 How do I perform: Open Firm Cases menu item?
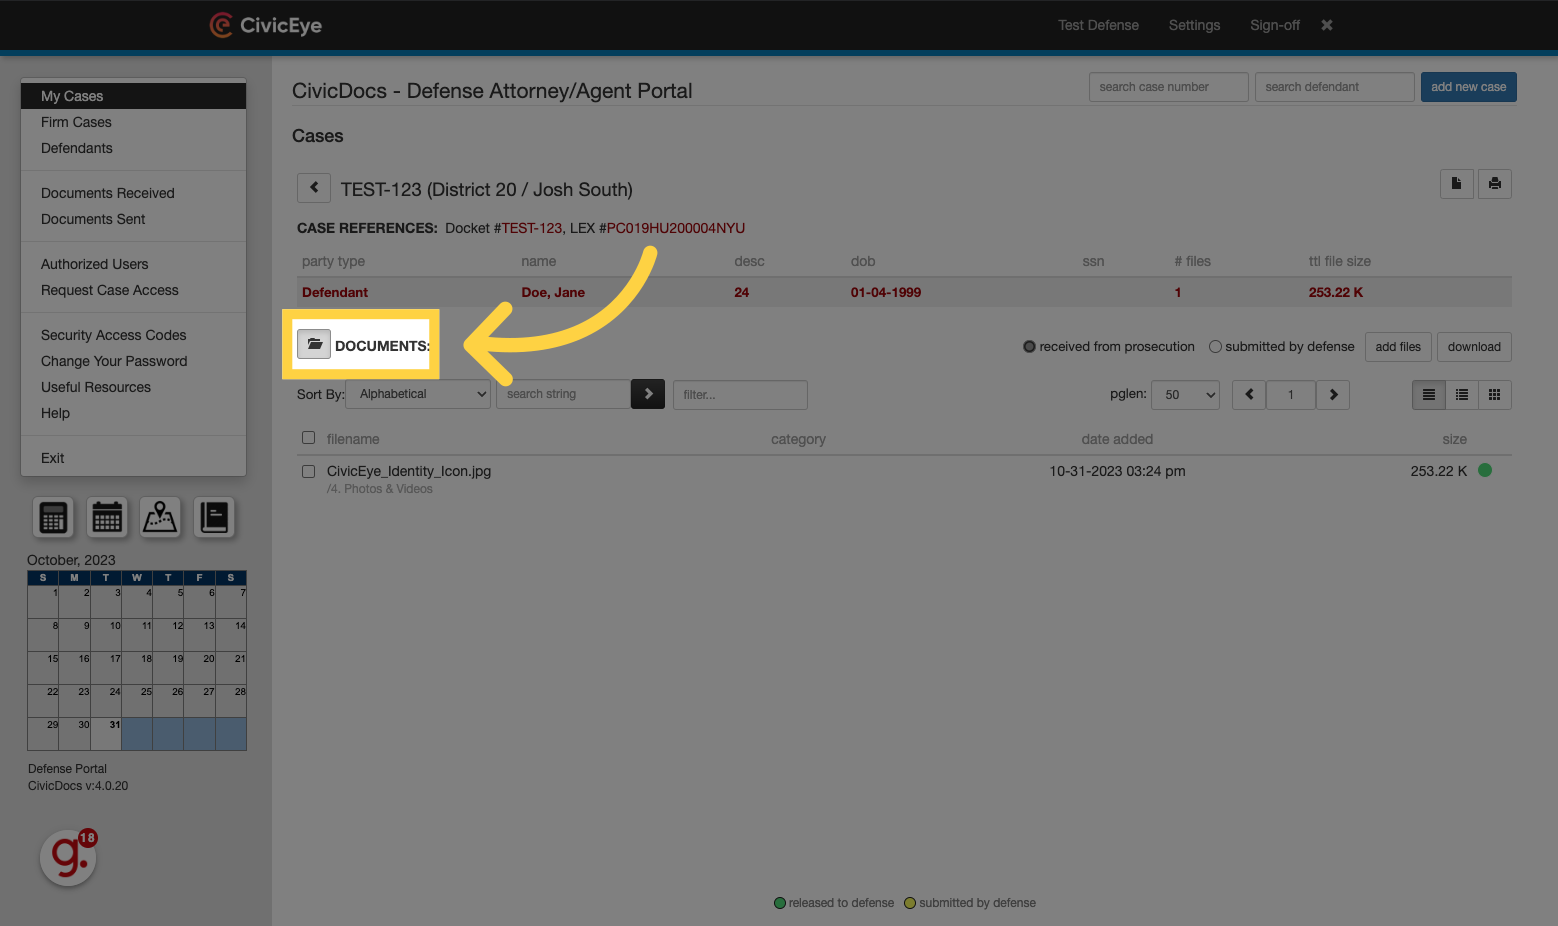tap(133, 122)
